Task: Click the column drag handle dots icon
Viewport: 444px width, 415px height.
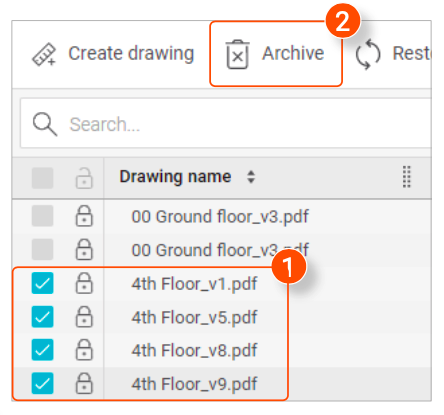Action: [x=407, y=177]
